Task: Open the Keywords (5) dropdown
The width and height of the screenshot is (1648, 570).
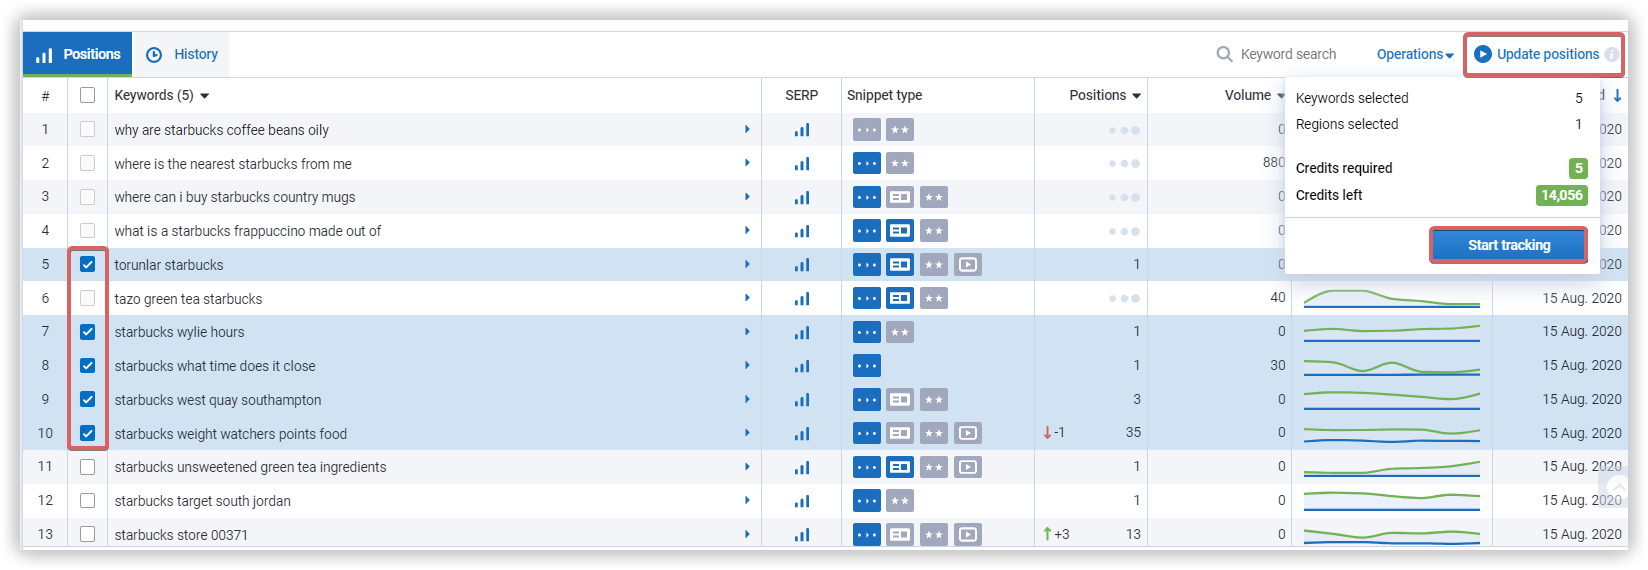Action: coord(205,96)
